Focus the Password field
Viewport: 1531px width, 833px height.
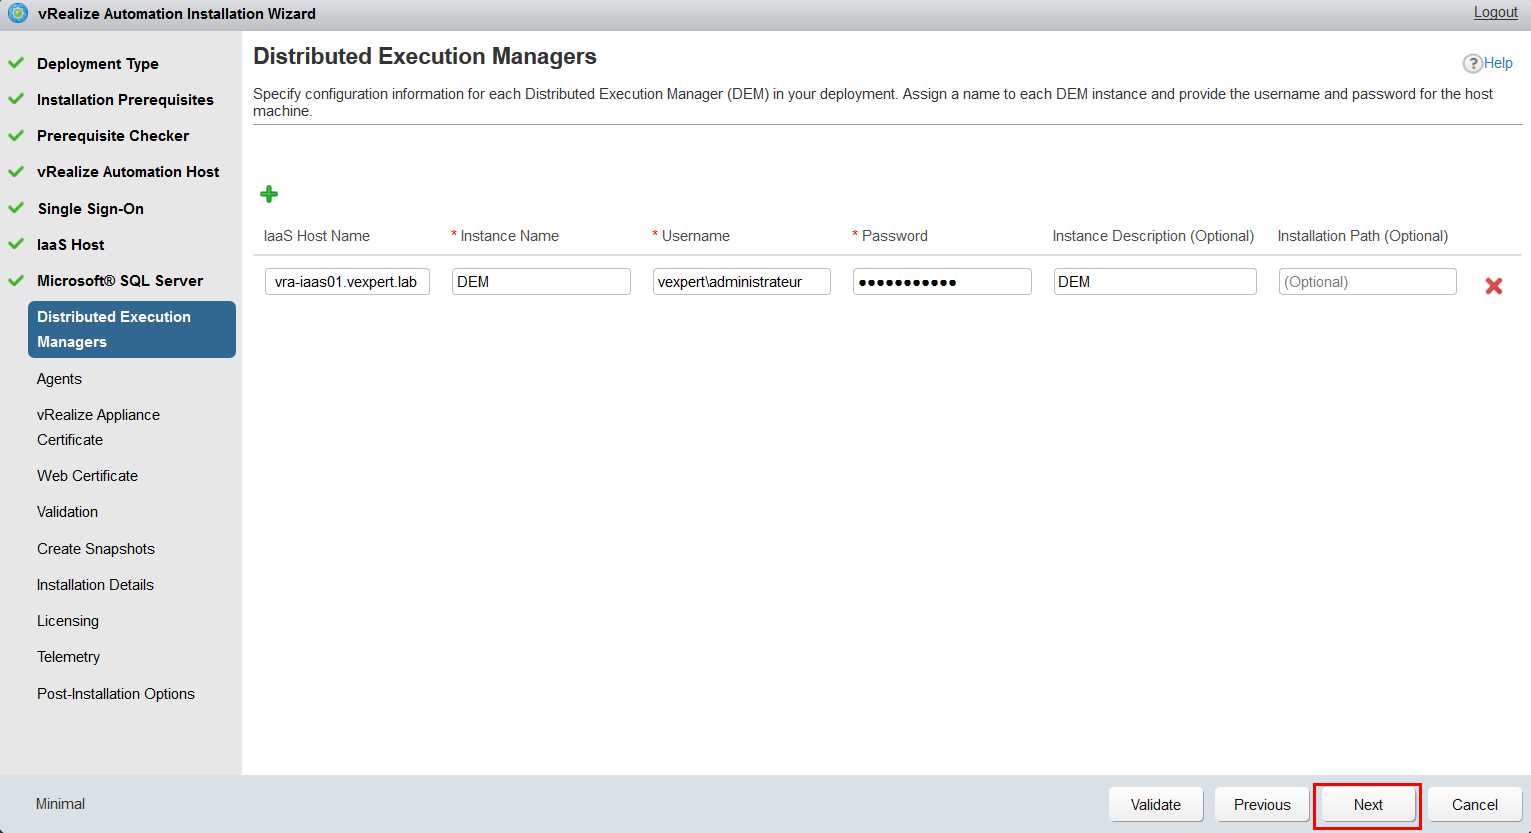tap(942, 282)
